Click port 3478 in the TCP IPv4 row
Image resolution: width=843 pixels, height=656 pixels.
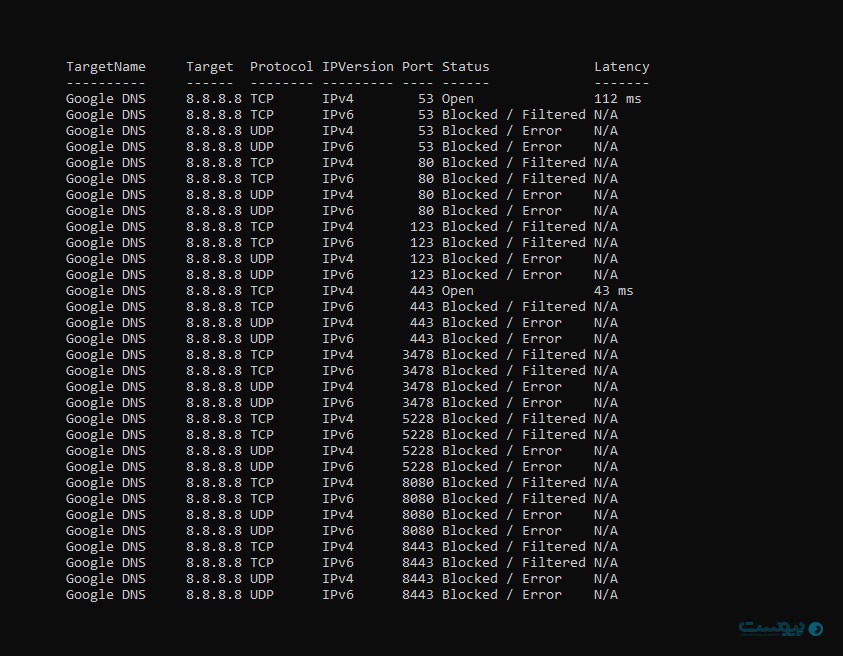coord(418,355)
